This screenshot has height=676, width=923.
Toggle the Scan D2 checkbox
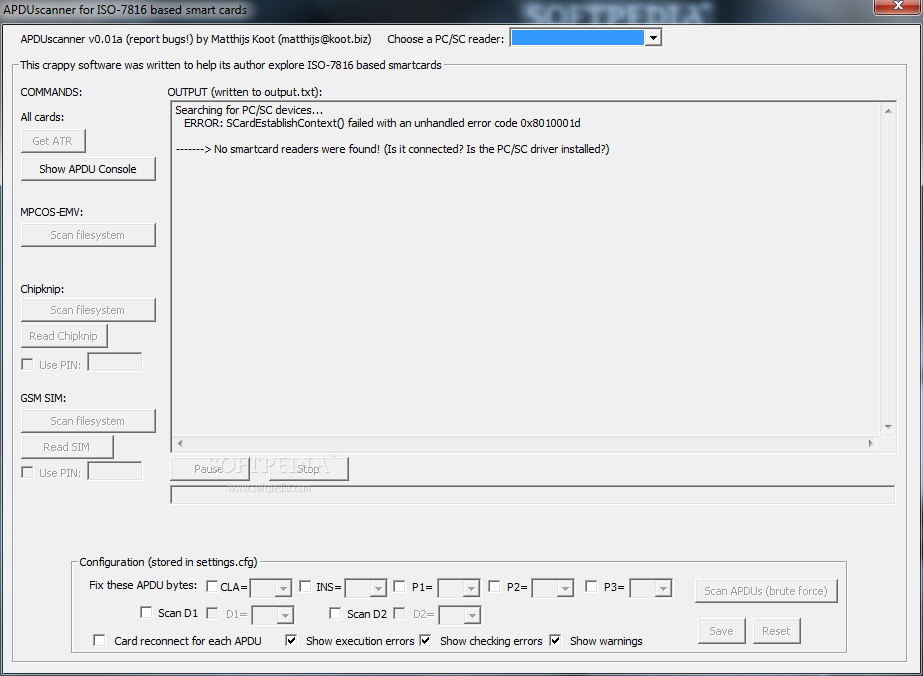coord(335,613)
